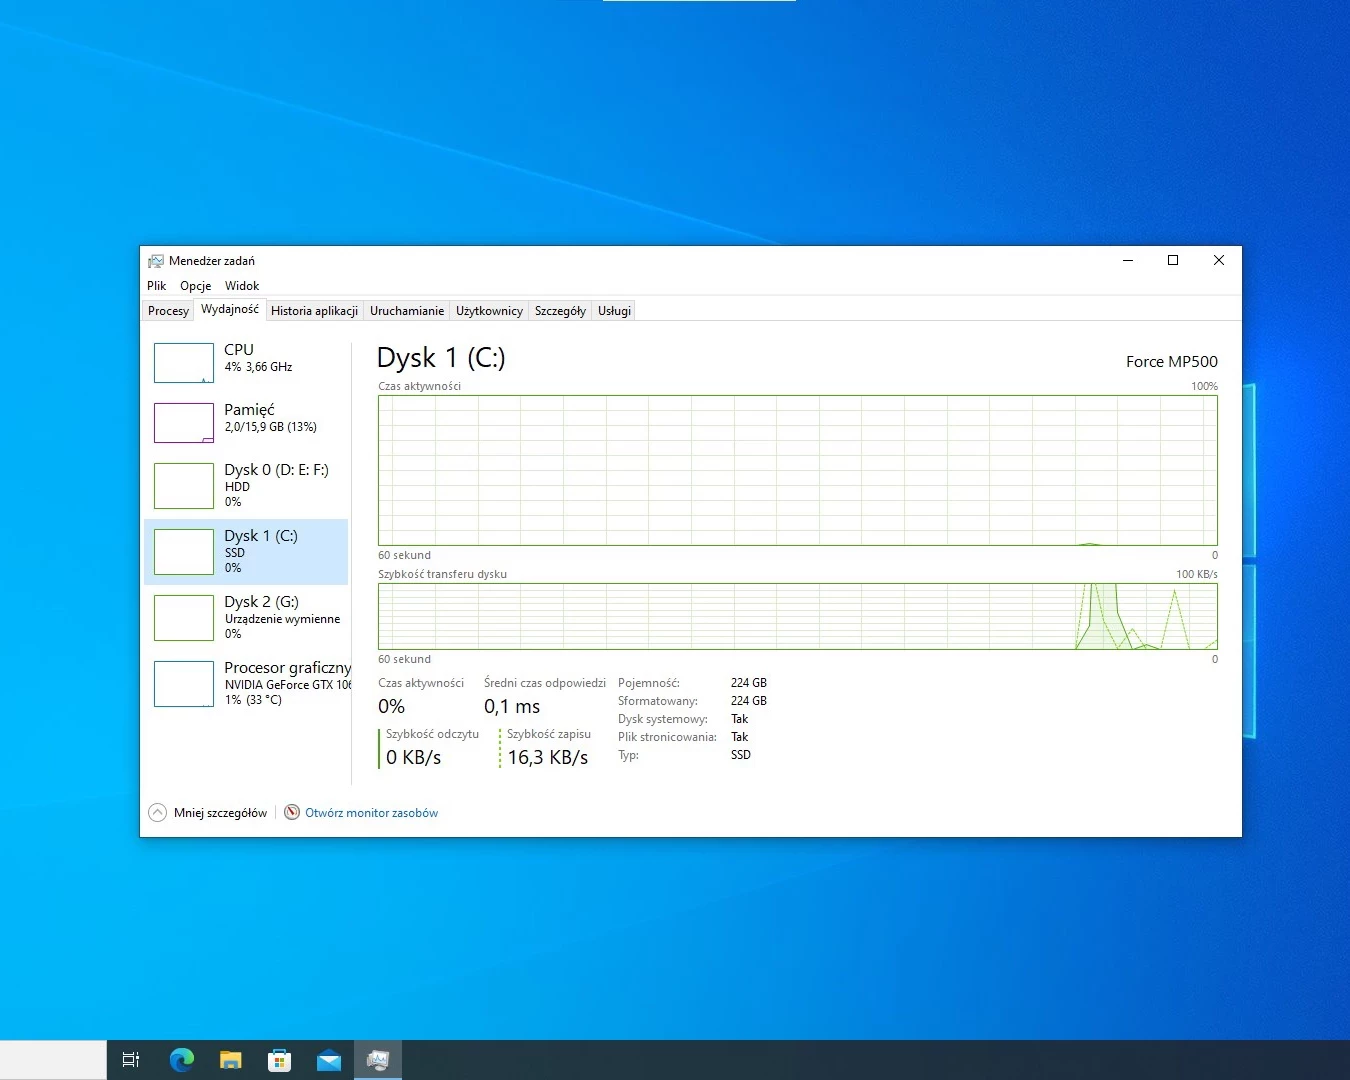
Task: Click the Plik stronicowania Tak value
Action: pos(739,737)
